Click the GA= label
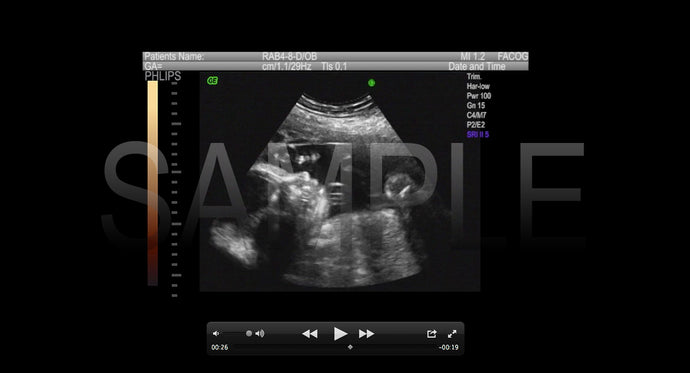The width and height of the screenshot is (690, 373). 153,66
